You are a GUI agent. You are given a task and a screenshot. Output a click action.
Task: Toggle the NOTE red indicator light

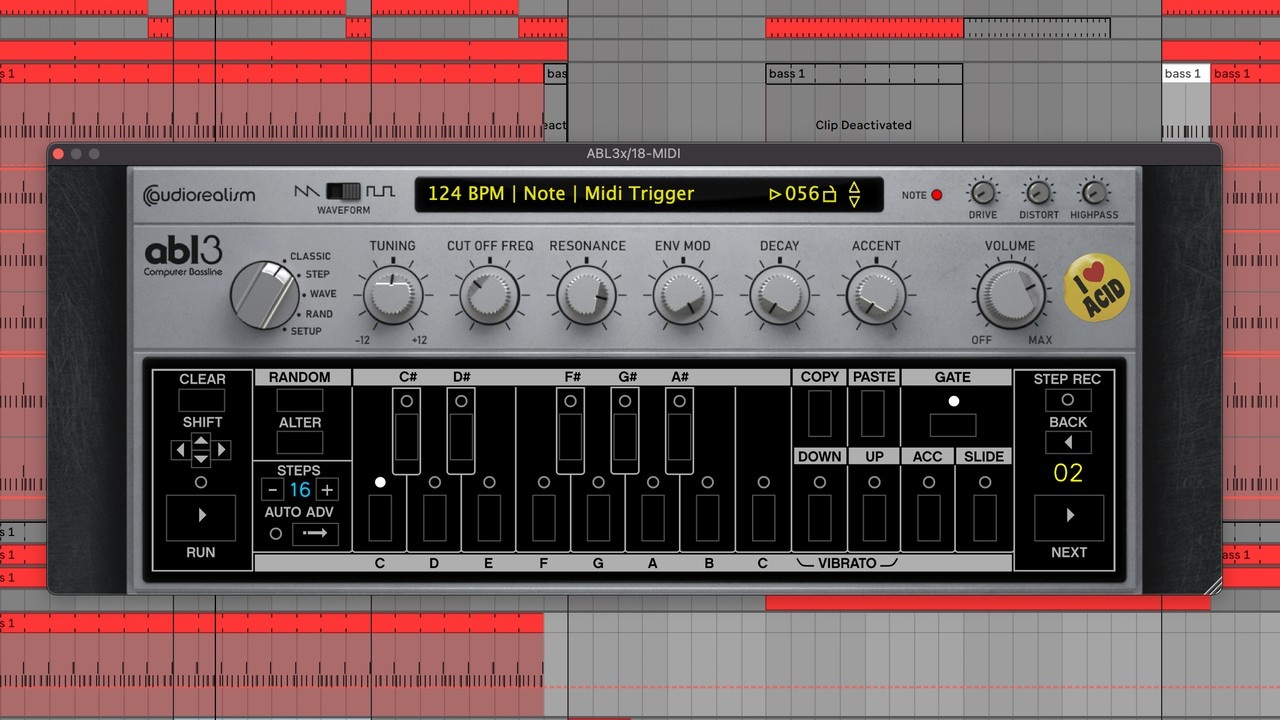tap(937, 195)
